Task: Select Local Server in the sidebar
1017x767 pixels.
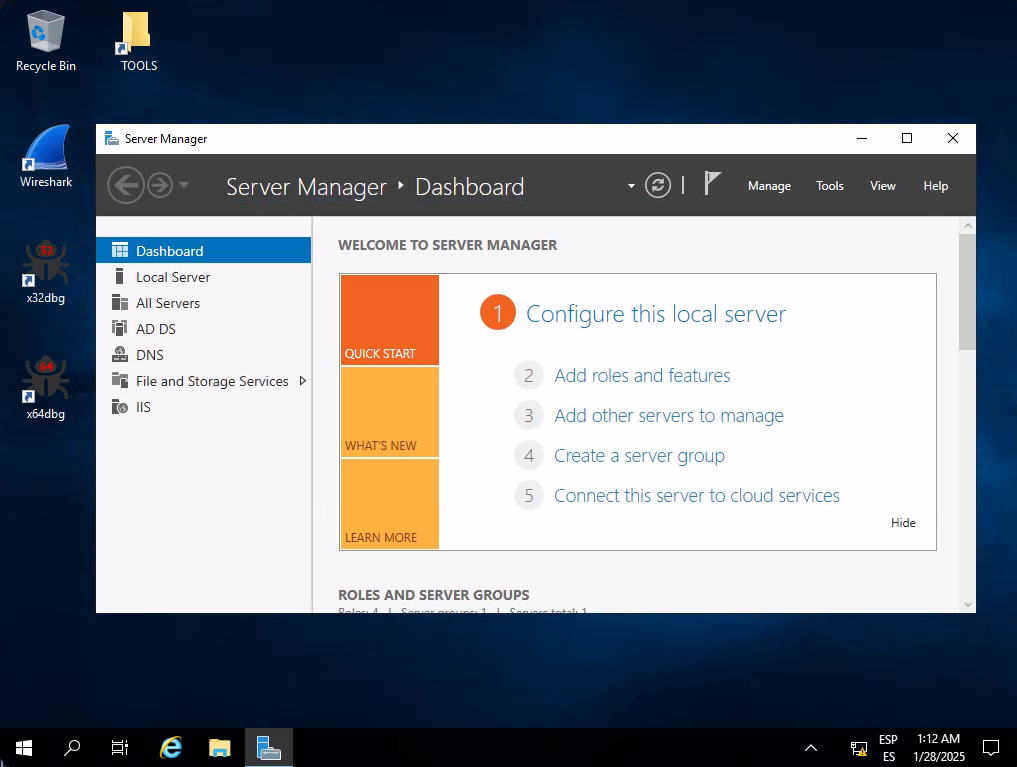Action: tap(204, 277)
